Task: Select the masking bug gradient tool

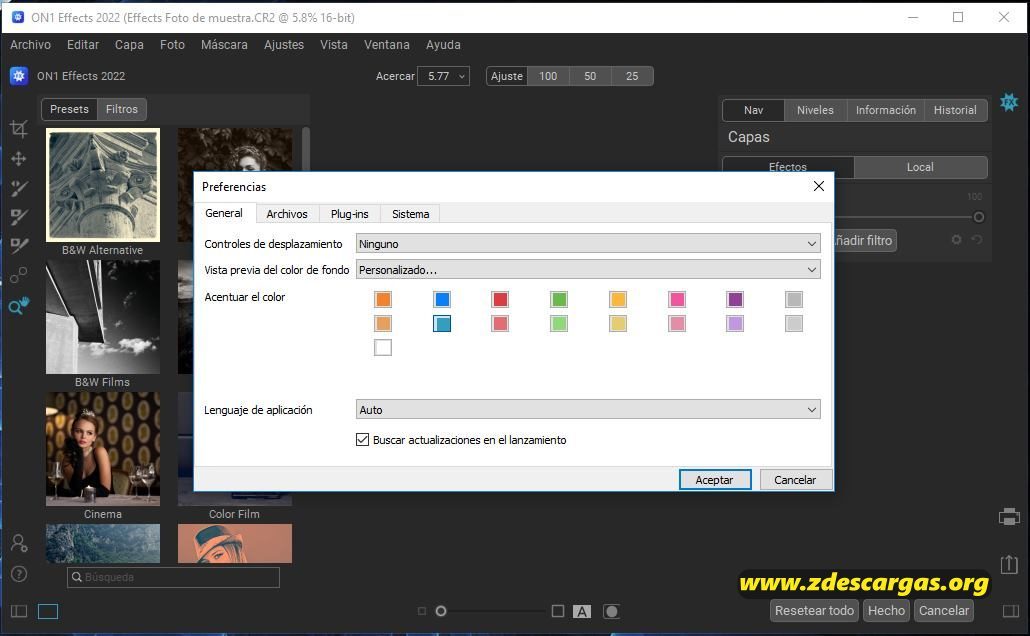Action: [19, 217]
